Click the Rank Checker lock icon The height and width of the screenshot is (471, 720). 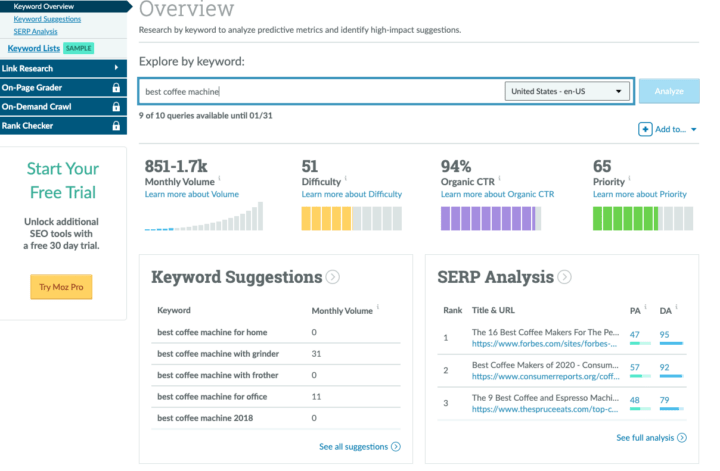(x=116, y=125)
